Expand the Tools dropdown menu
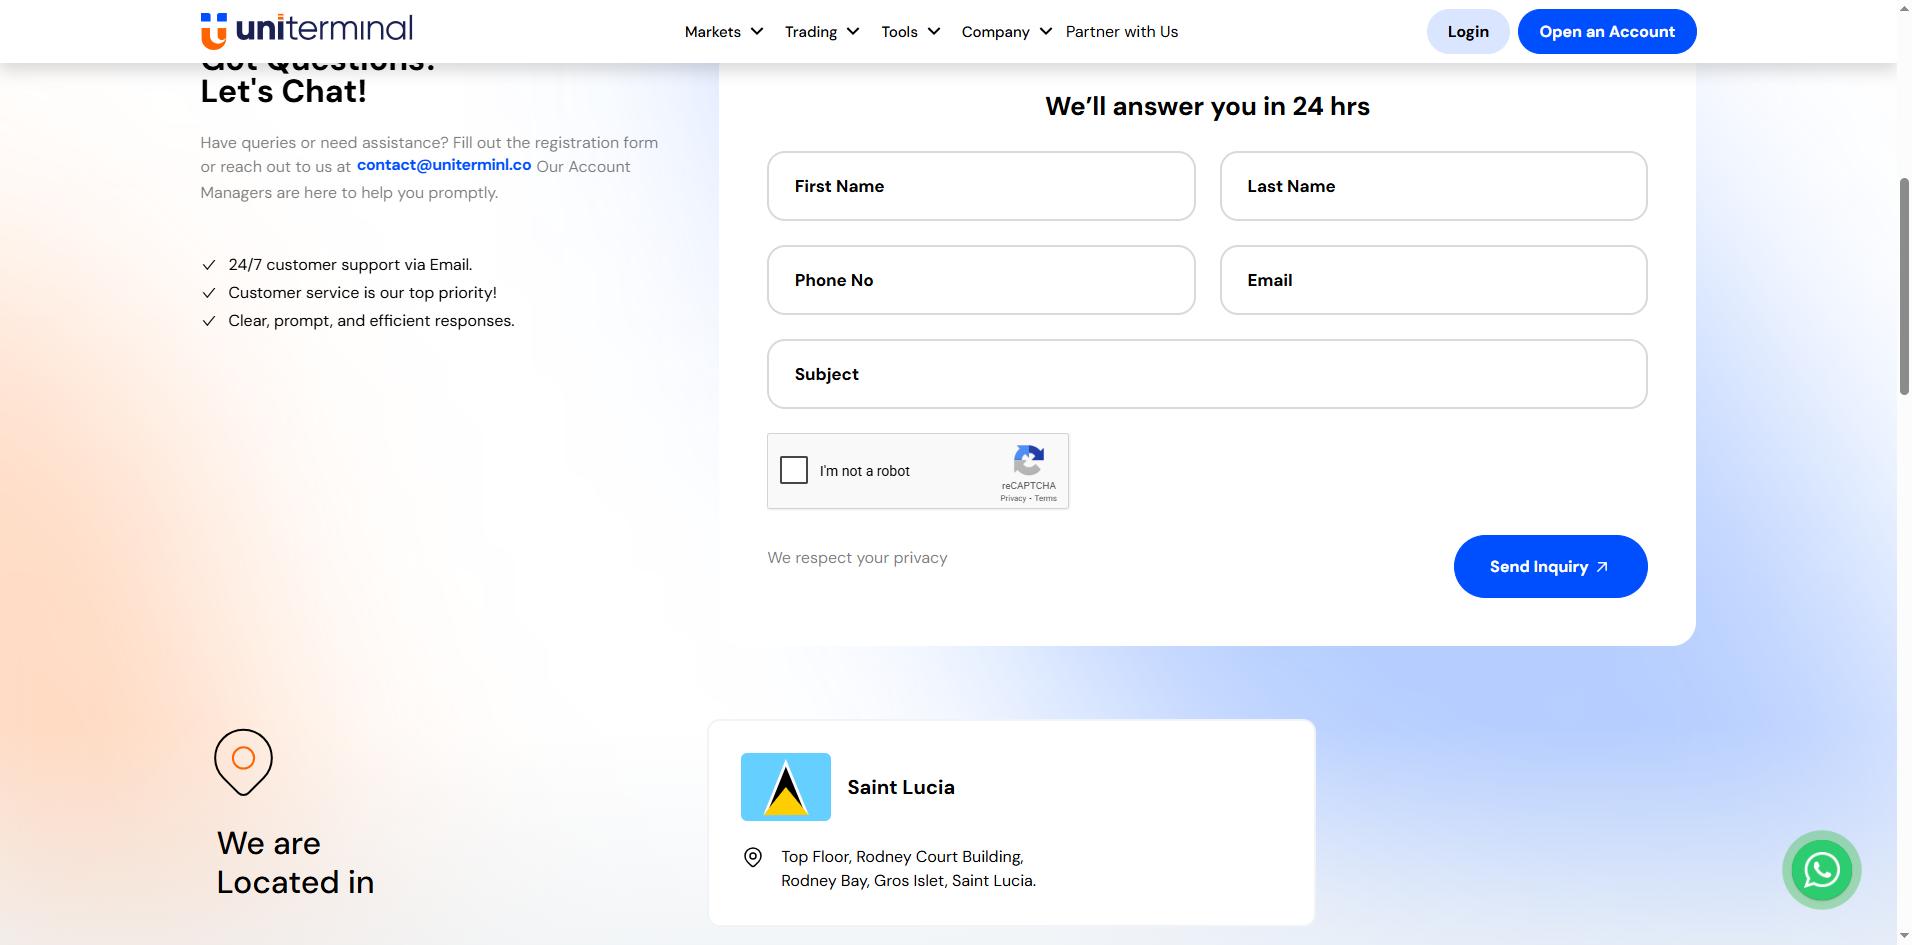This screenshot has height=945, width=1912. (x=911, y=32)
